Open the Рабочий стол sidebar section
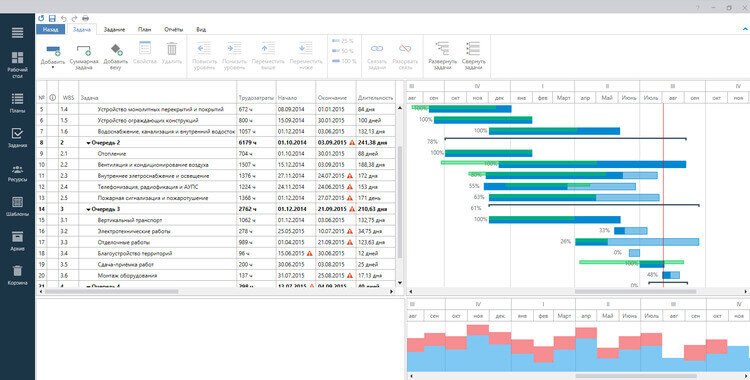 17,65
